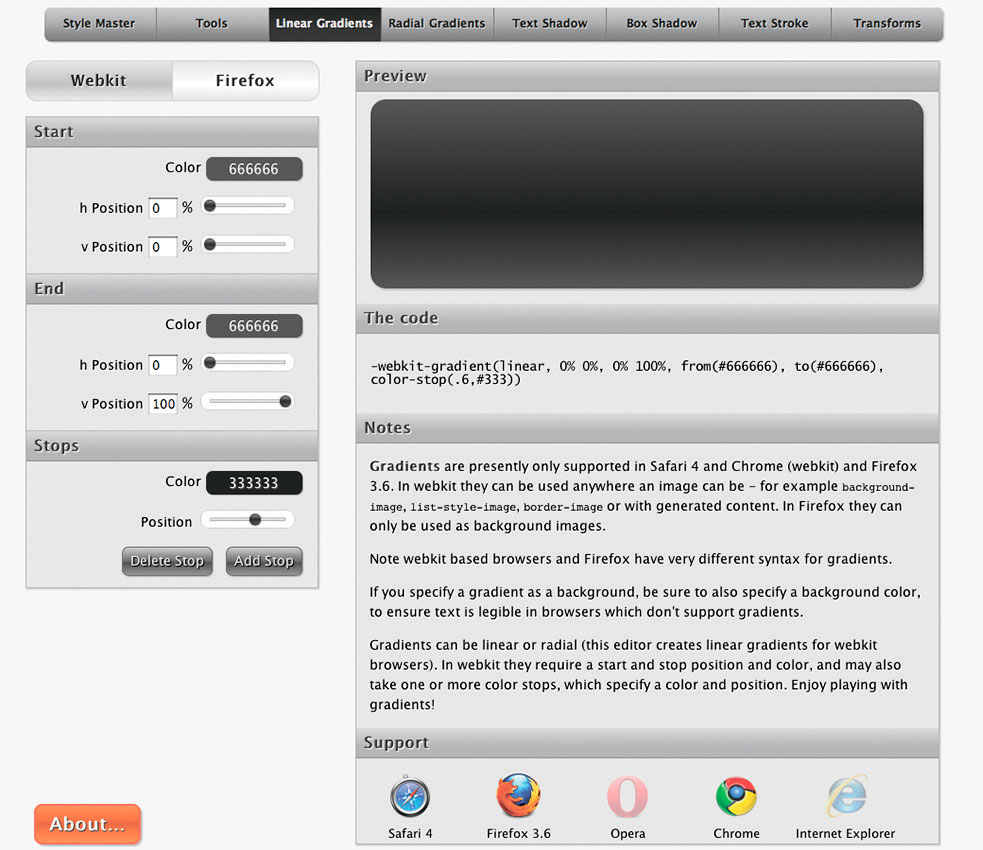Click the Chrome browser icon
Image resolution: width=983 pixels, height=850 pixels.
click(x=736, y=796)
